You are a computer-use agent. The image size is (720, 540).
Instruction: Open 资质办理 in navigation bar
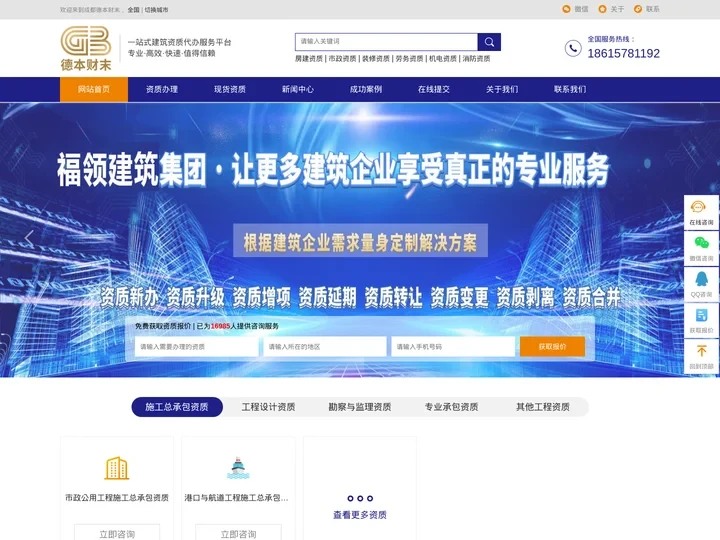tap(162, 89)
